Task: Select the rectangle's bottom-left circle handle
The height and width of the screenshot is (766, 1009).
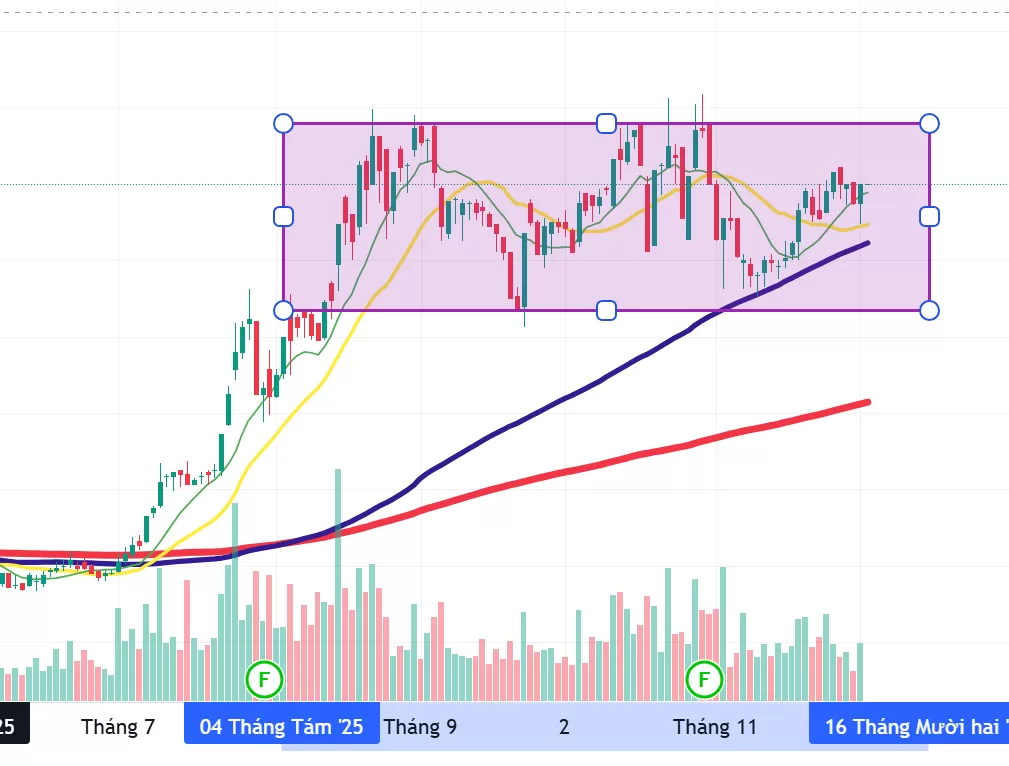Action: coord(283,310)
